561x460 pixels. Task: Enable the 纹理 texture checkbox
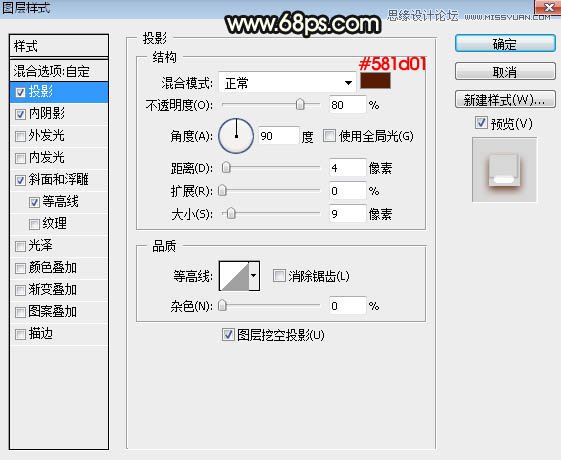34,224
